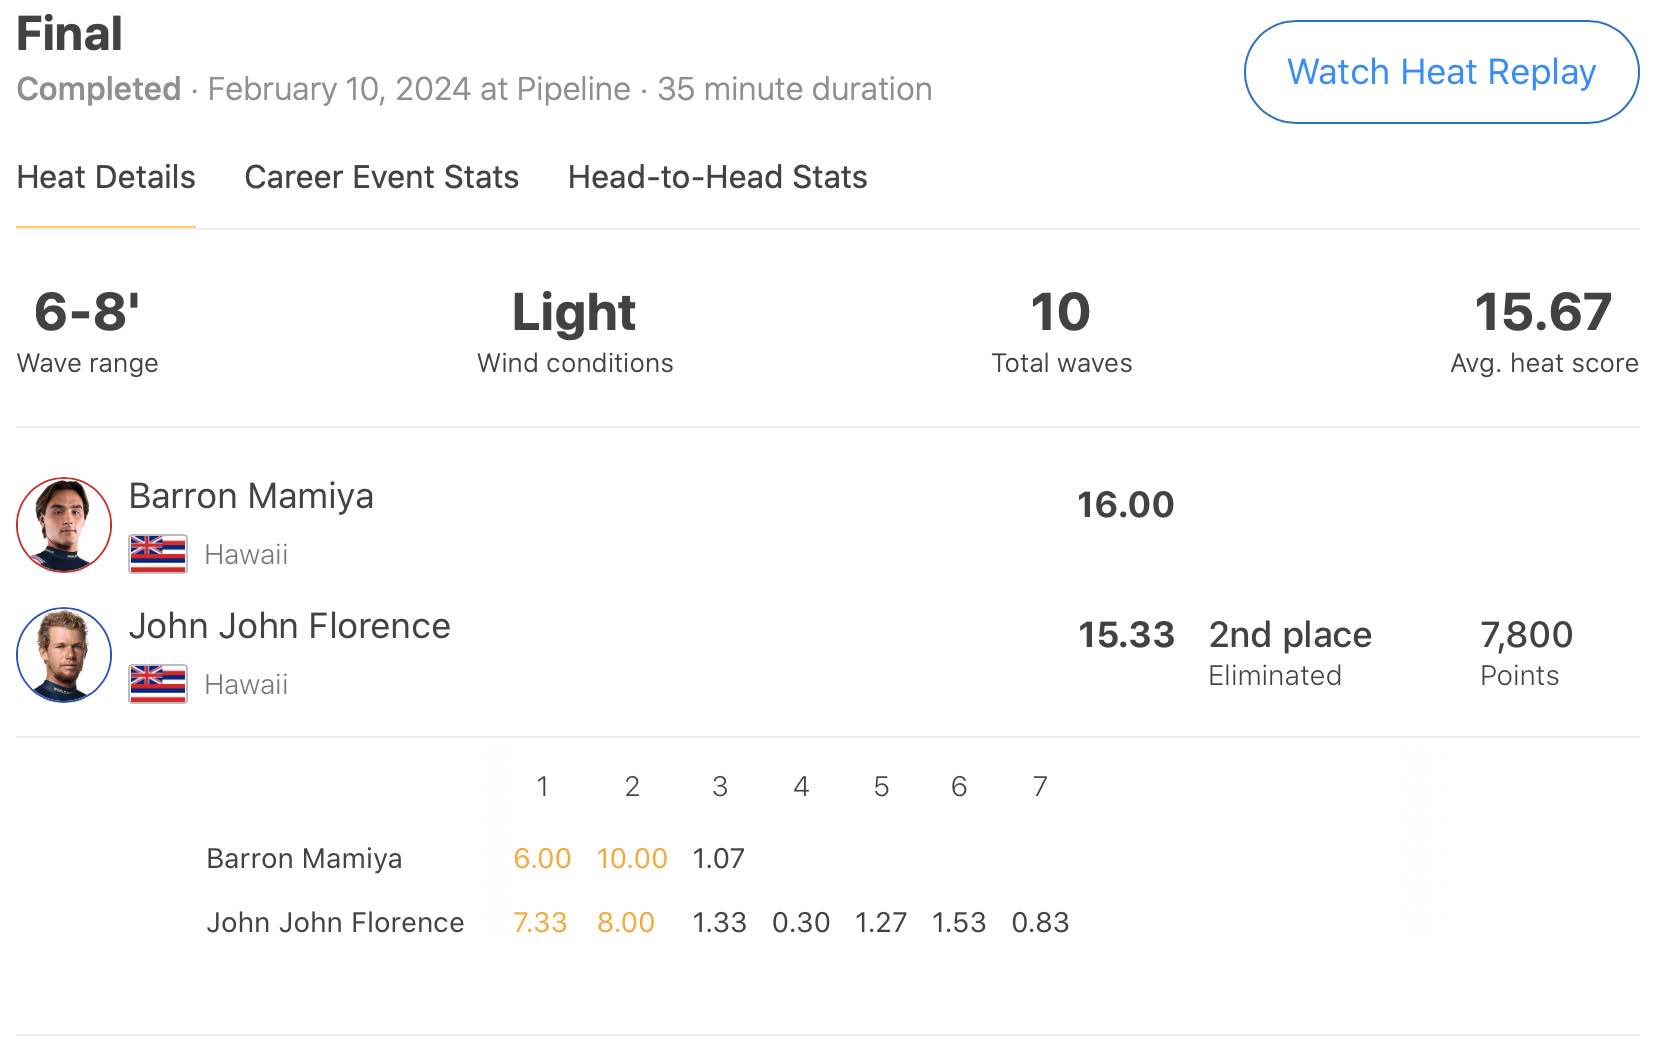Click Florence's 0.83 seventh wave score
The image size is (1662, 1048).
[x=1040, y=922]
